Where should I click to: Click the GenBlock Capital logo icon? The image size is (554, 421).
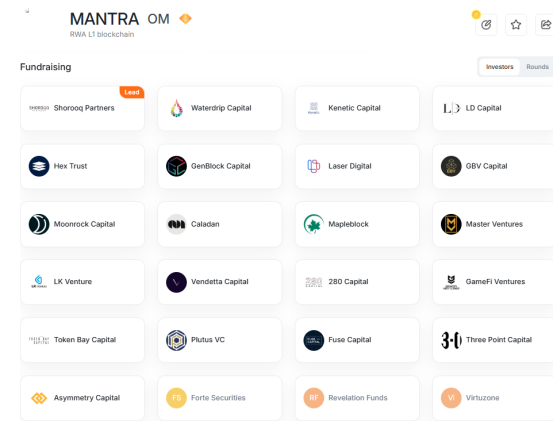[x=176, y=166]
